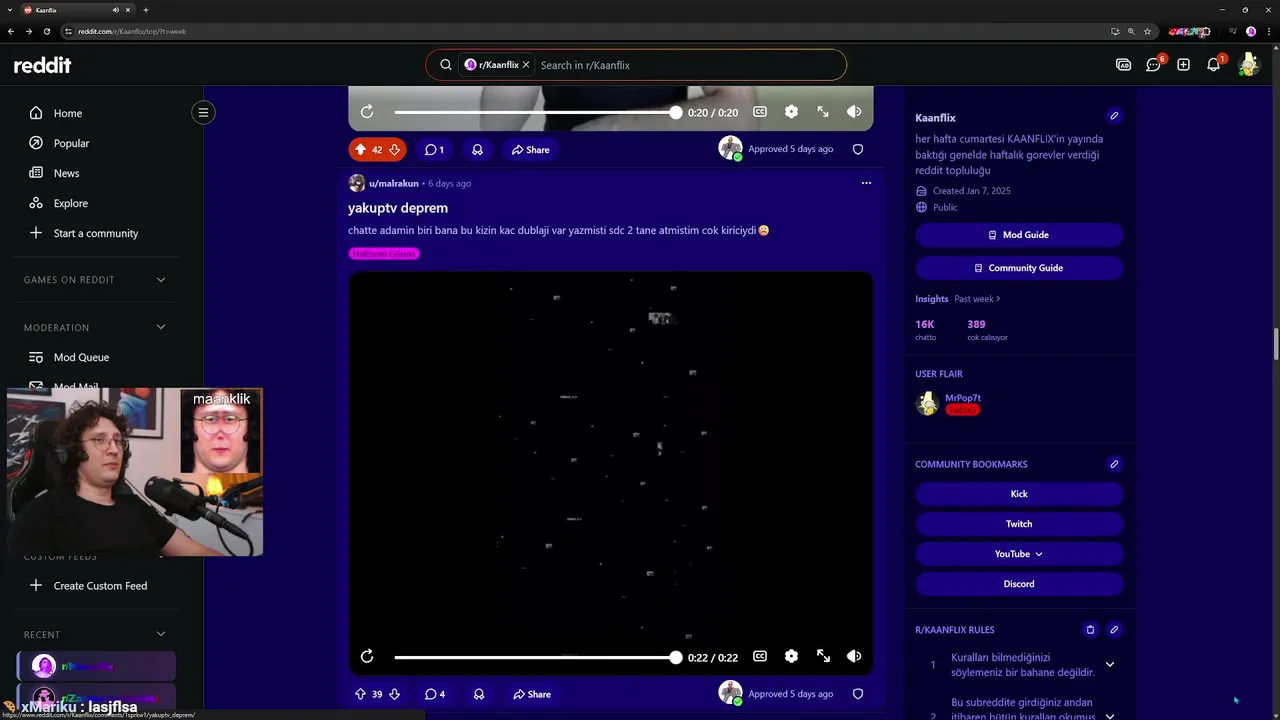This screenshot has height=720, width=1280.
Task: Expand YouTube bookmark dropdown
Action: [x=1019, y=554]
